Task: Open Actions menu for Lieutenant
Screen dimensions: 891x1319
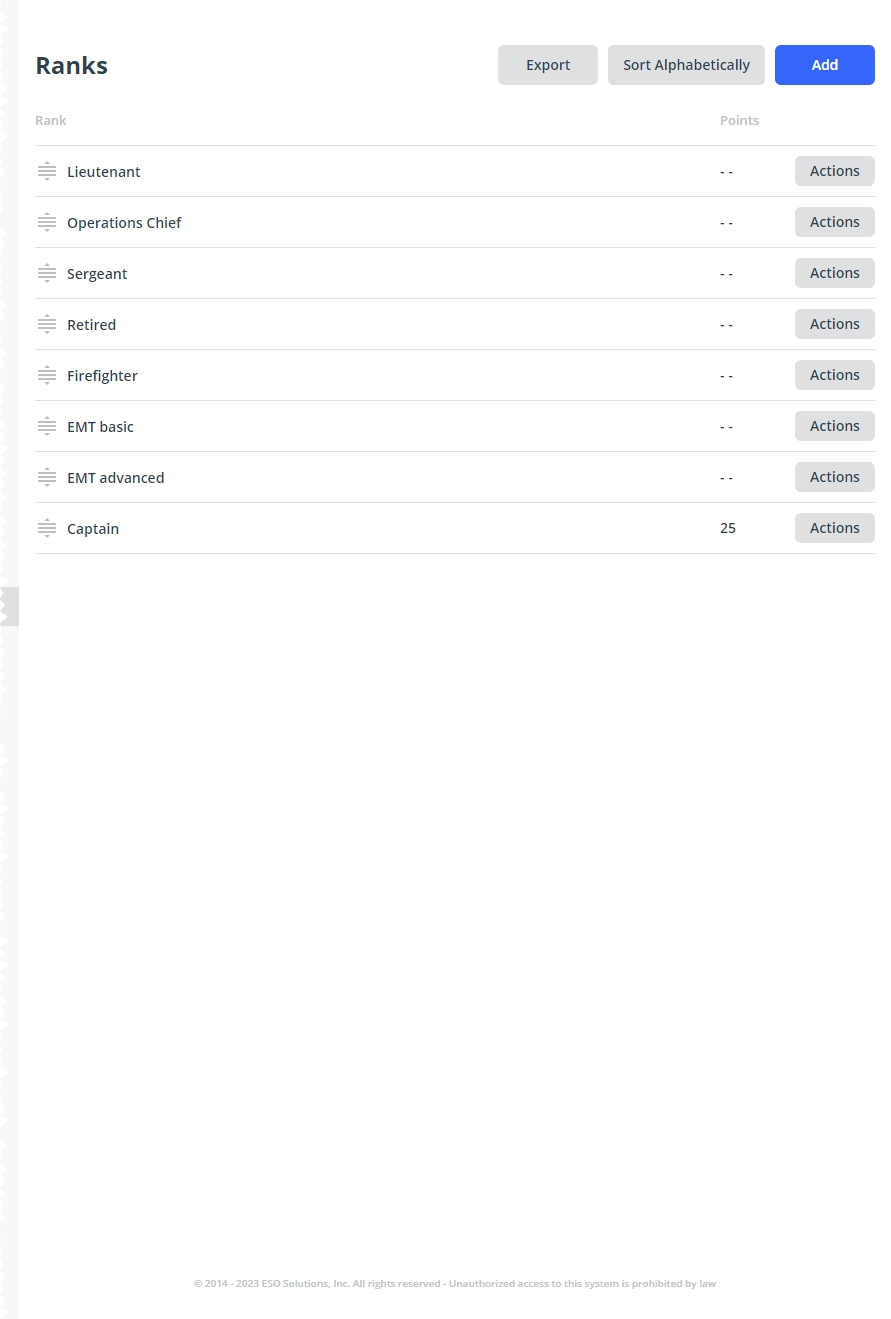Action: click(x=834, y=171)
